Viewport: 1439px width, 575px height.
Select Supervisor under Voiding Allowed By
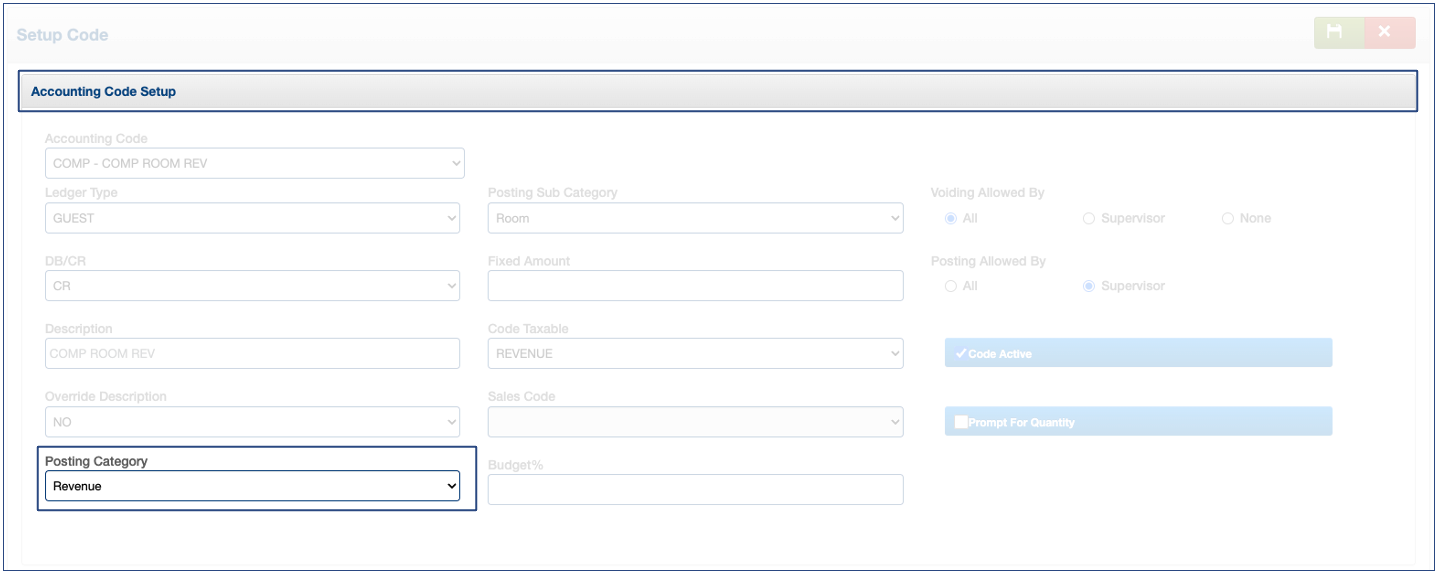1089,218
